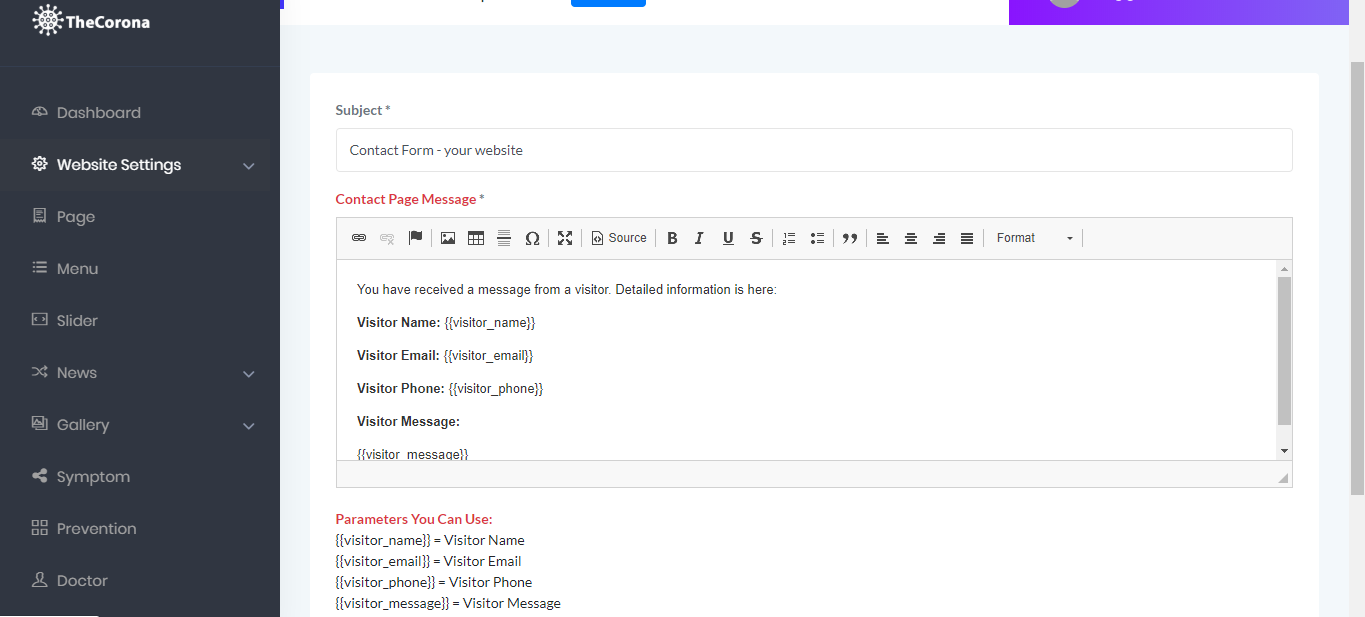The width and height of the screenshot is (1365, 617).
Task: Insert an image via toolbar icon
Action: click(448, 238)
